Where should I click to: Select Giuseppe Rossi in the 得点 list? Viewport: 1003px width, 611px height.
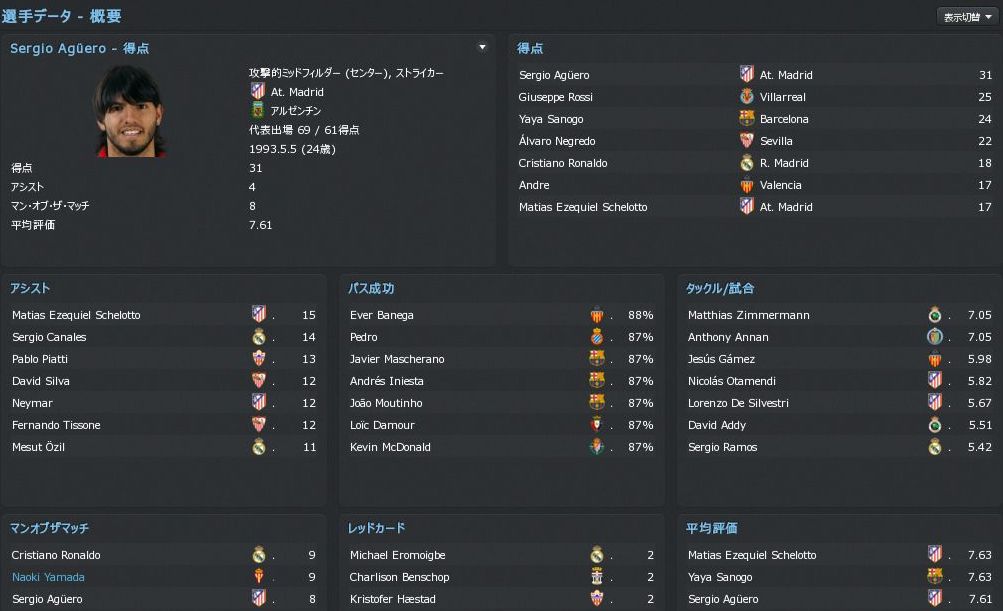(555, 97)
